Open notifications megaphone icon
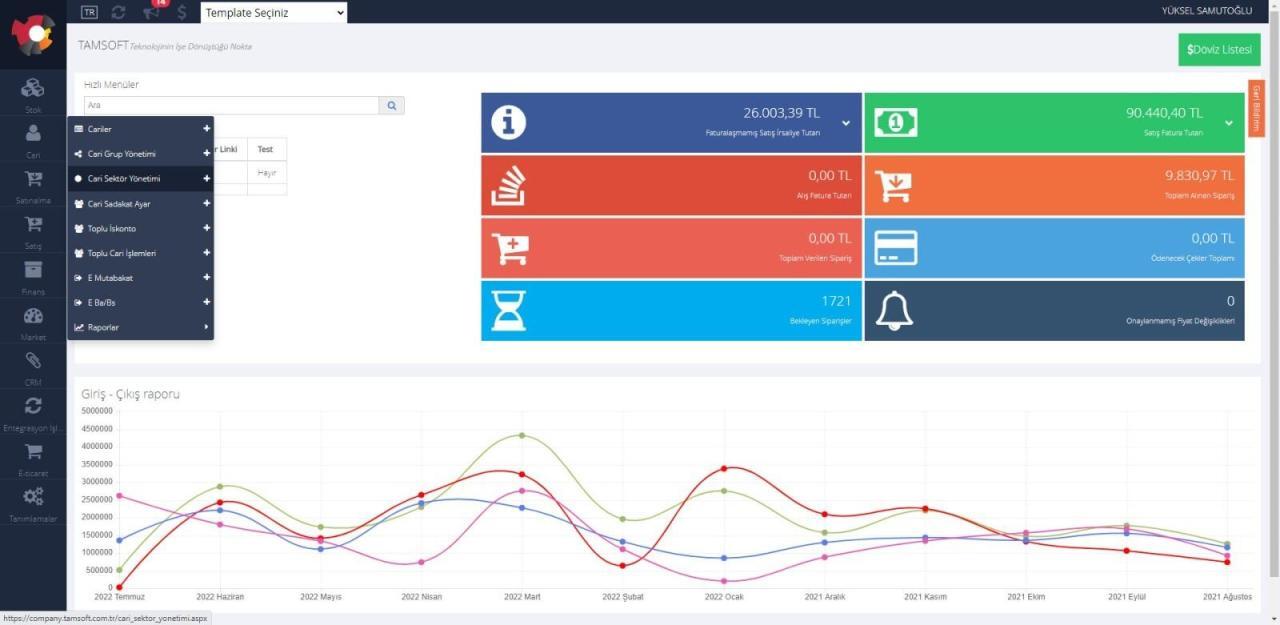Image resolution: width=1280 pixels, height=625 pixels. [x=151, y=12]
